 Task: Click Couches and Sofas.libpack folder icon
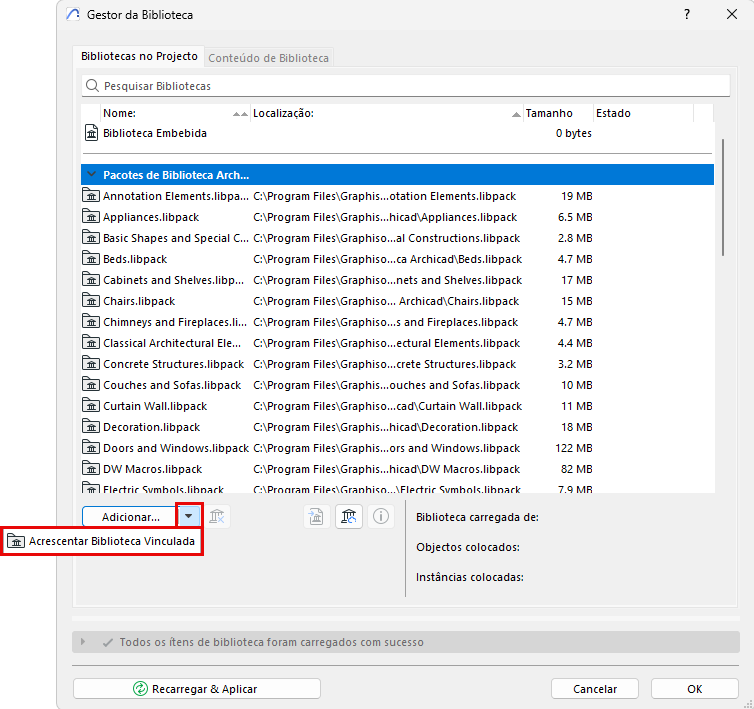[91, 385]
